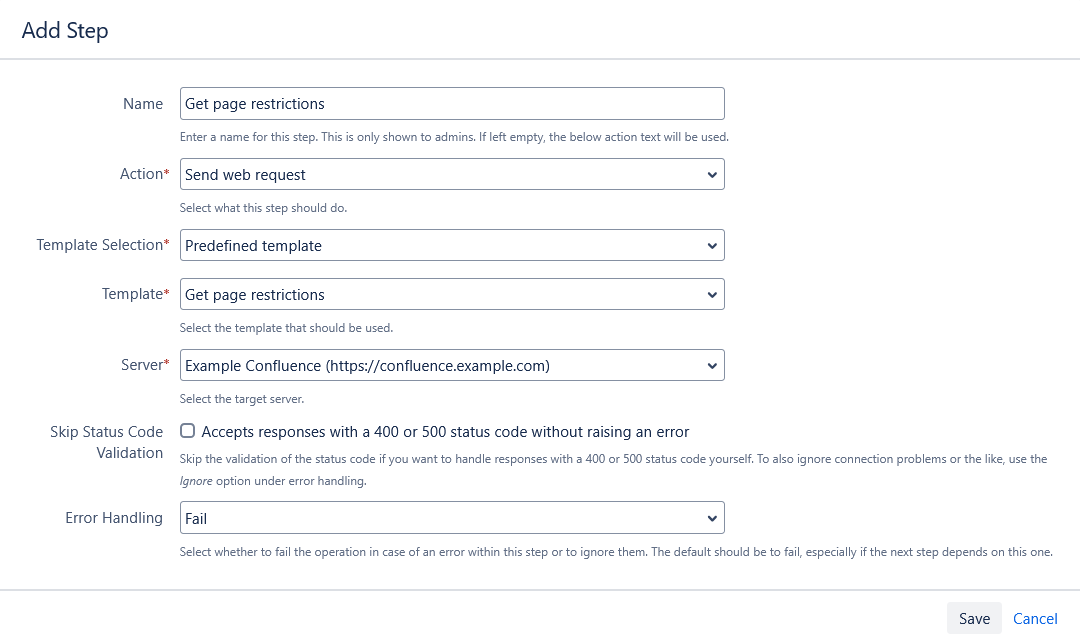This screenshot has width=1080, height=642.
Task: Open the Server dropdown for Example Confluence
Action: tap(452, 366)
